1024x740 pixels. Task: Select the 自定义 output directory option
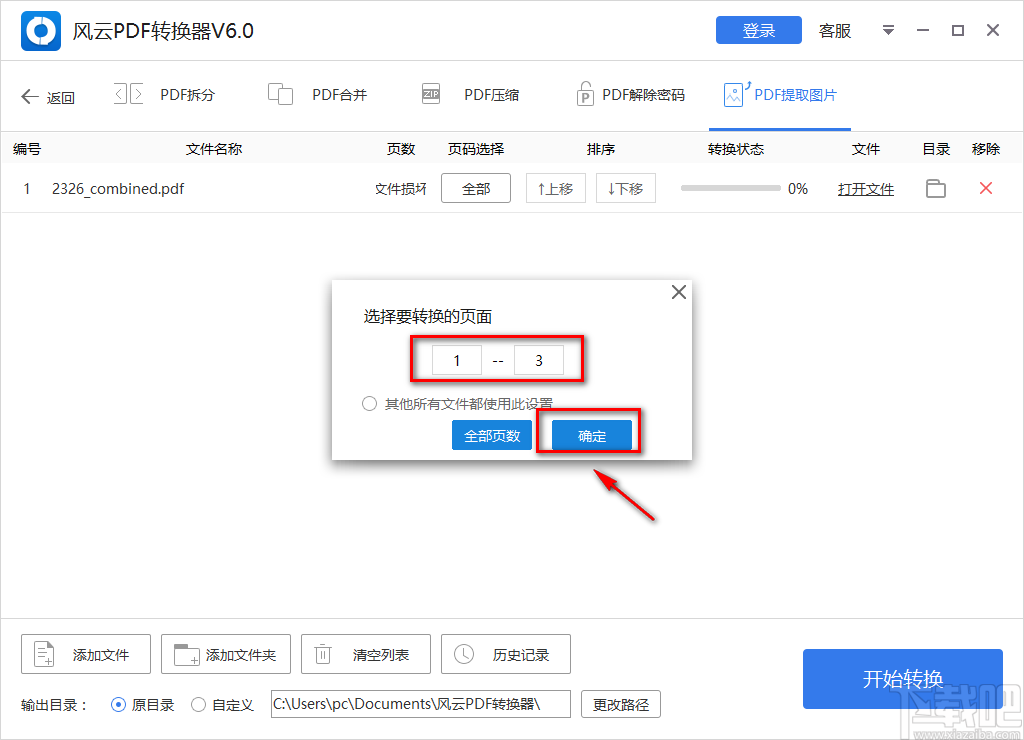[x=198, y=704]
